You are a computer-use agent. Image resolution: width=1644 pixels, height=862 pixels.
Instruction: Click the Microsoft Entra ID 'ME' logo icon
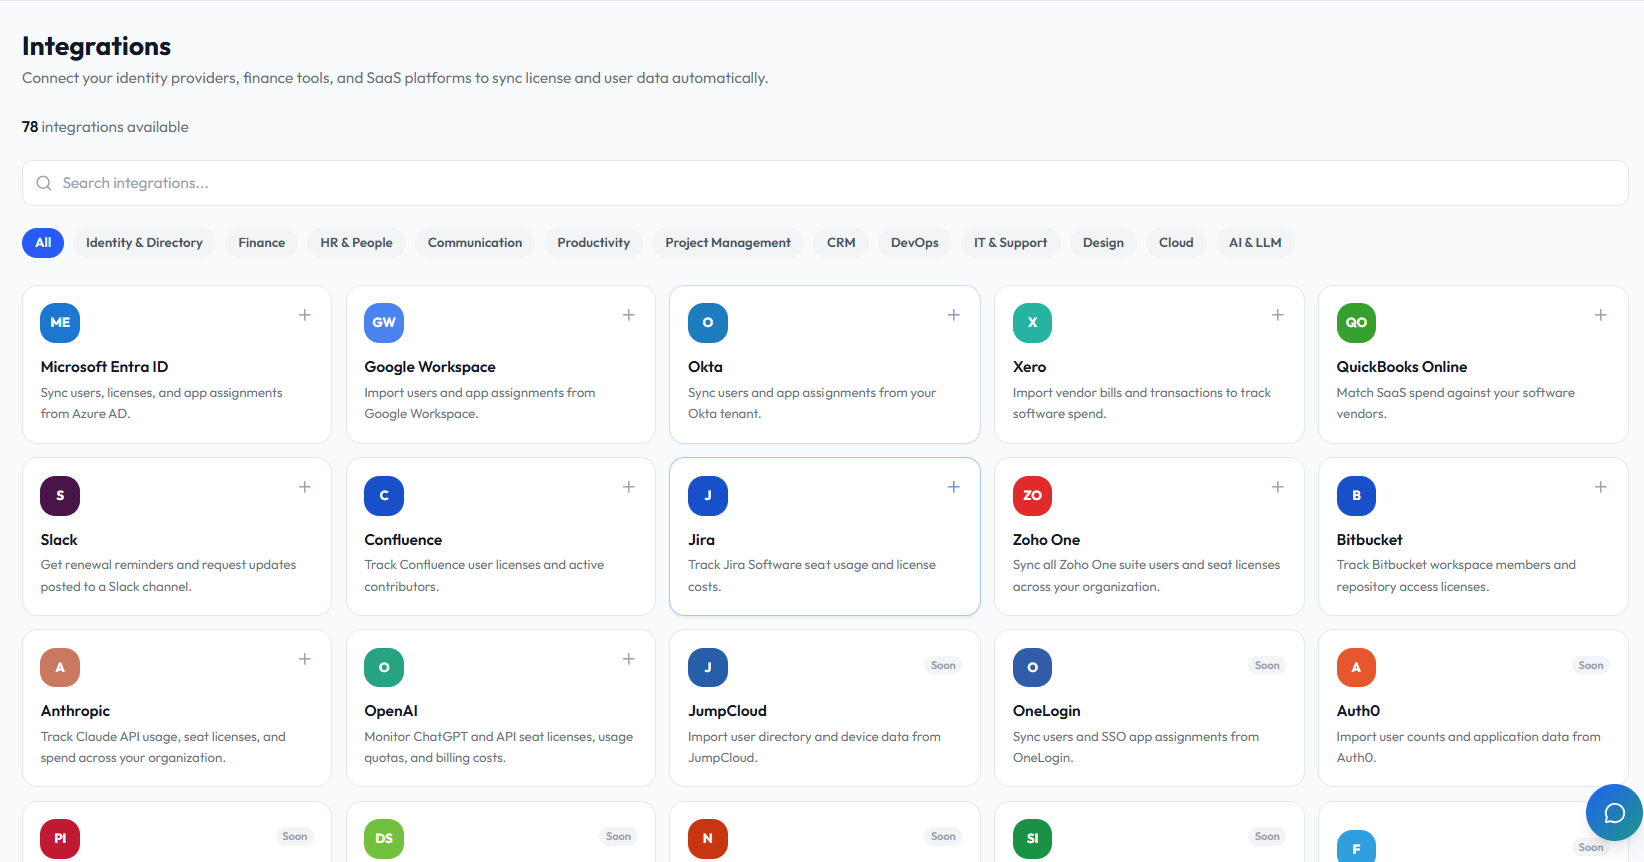pyautogui.click(x=60, y=323)
